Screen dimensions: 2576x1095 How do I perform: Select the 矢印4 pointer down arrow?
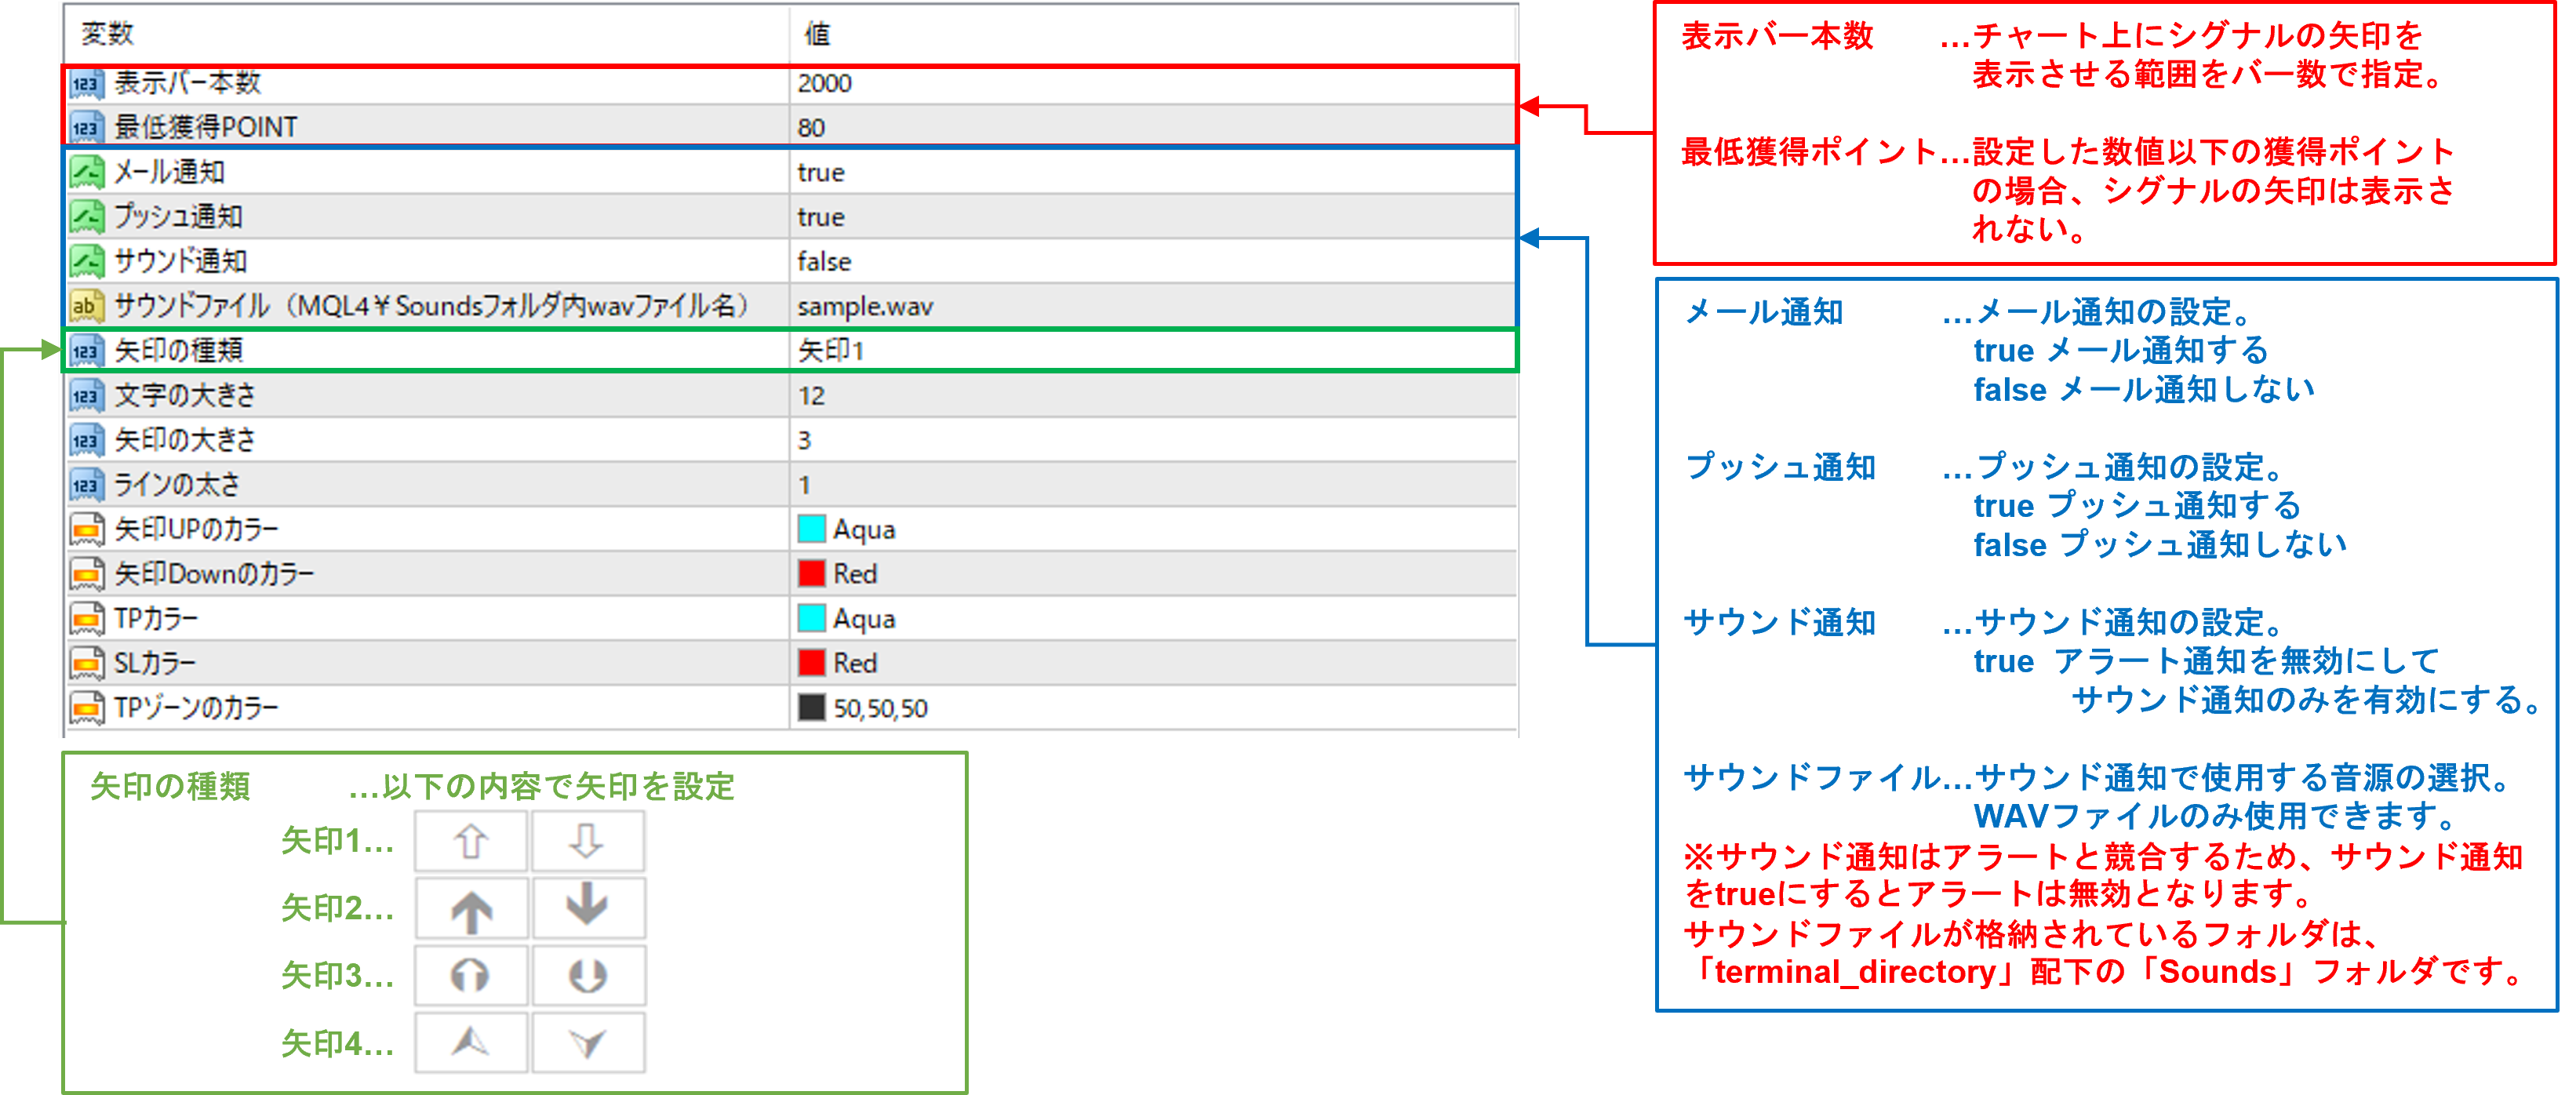pyautogui.click(x=587, y=1043)
